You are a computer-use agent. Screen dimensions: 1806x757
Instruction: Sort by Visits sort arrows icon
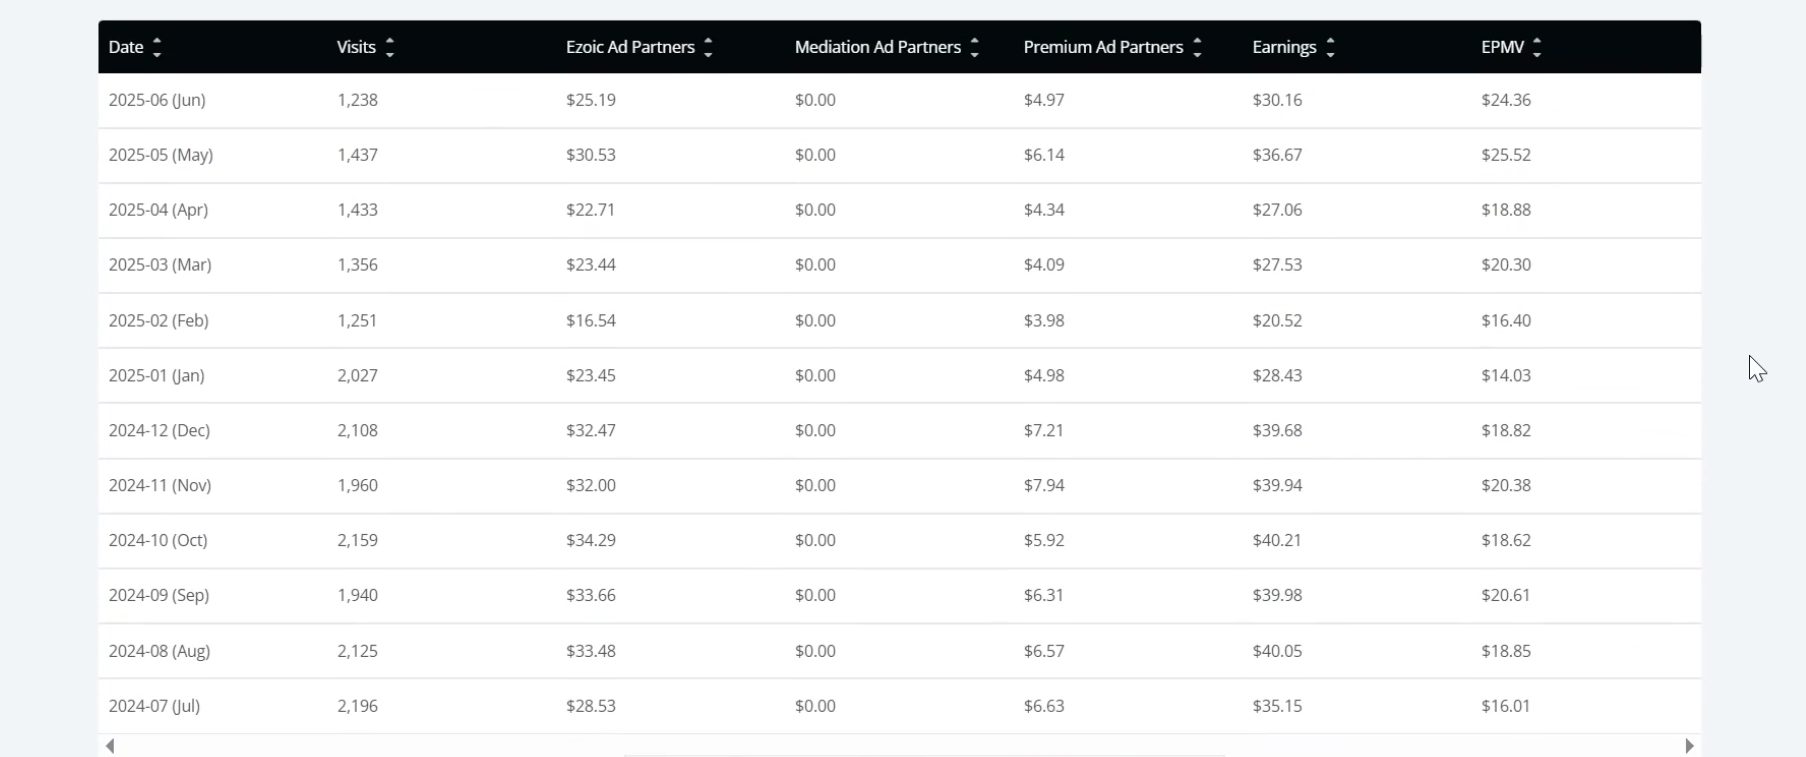pyautogui.click(x=390, y=47)
